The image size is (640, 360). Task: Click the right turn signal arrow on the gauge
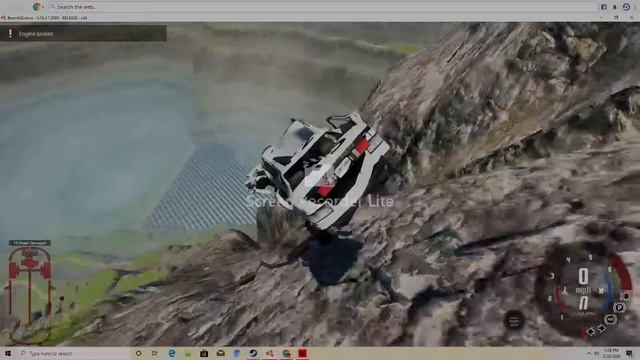(602, 328)
